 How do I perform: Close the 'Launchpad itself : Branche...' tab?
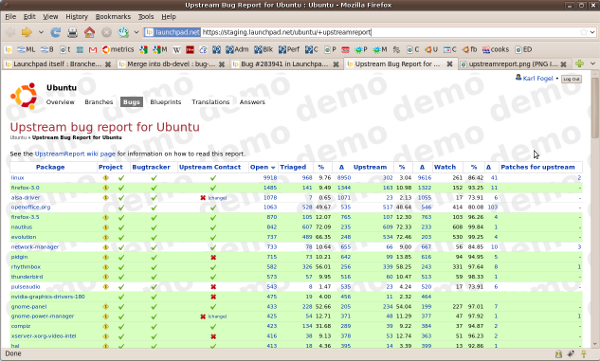tap(108, 64)
